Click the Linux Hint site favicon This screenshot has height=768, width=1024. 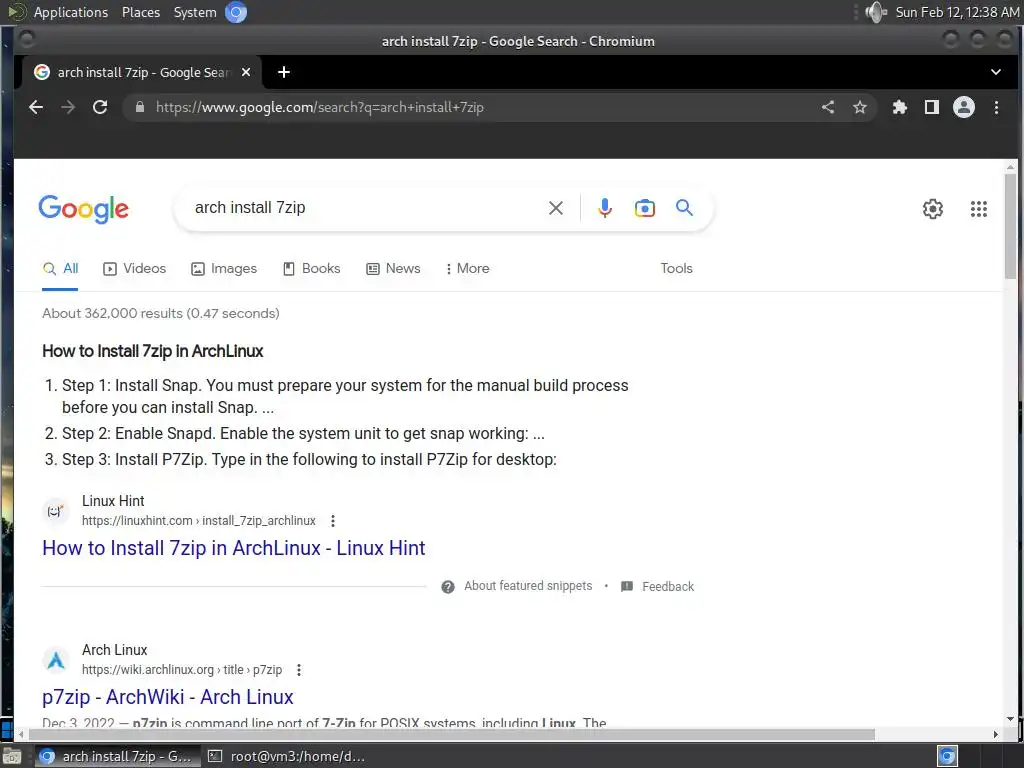(56, 511)
